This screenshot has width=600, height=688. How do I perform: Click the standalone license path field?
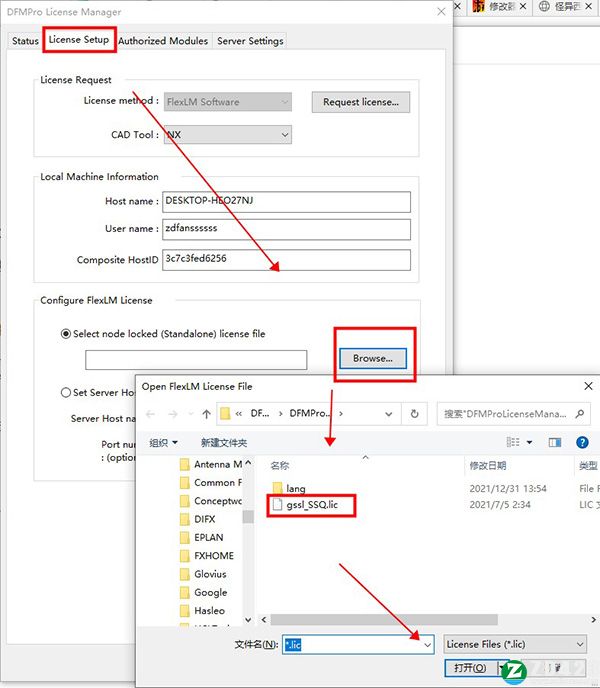click(196, 360)
